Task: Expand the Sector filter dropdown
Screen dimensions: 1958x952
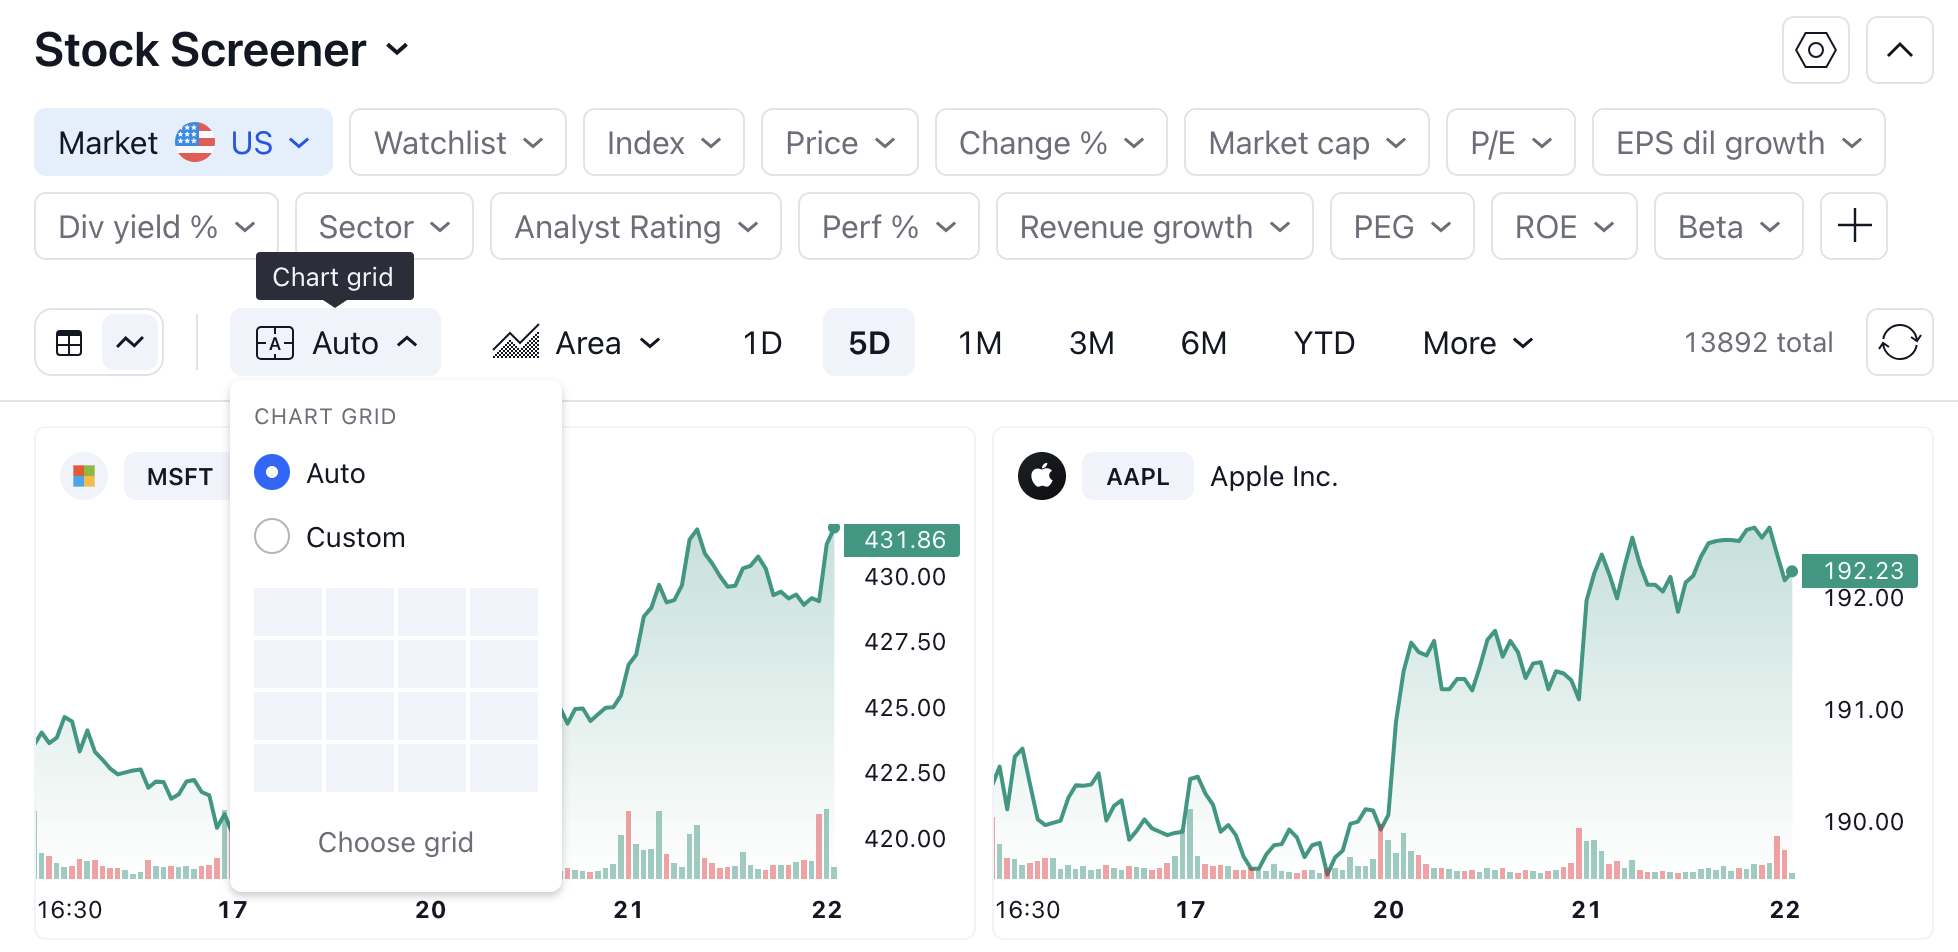Action: [384, 226]
